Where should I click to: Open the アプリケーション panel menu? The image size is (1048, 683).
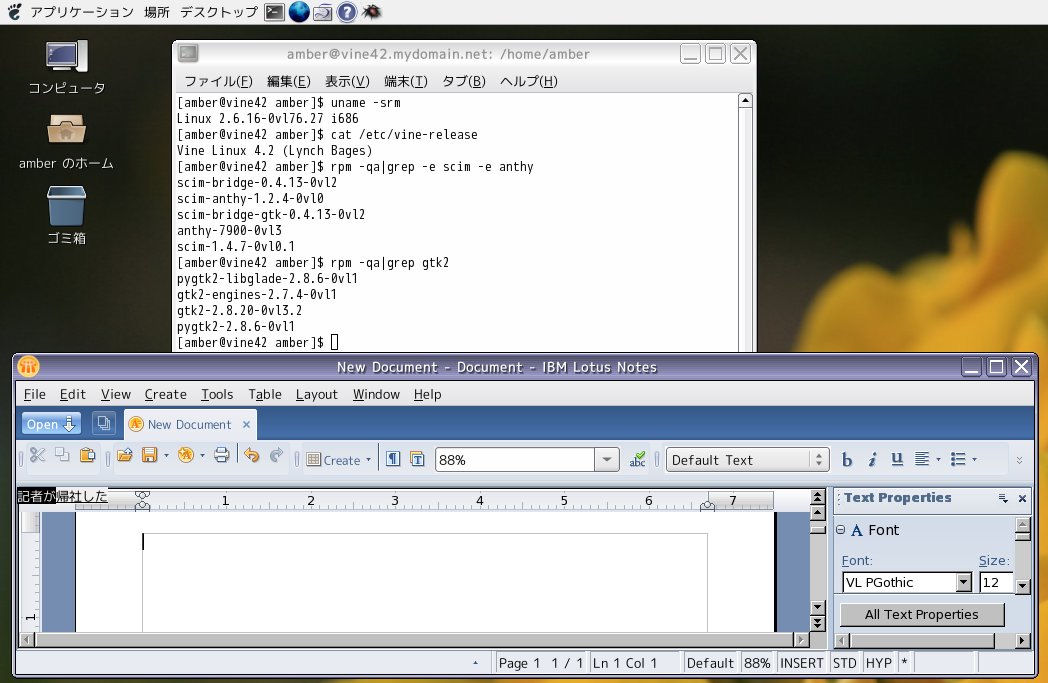click(x=82, y=12)
